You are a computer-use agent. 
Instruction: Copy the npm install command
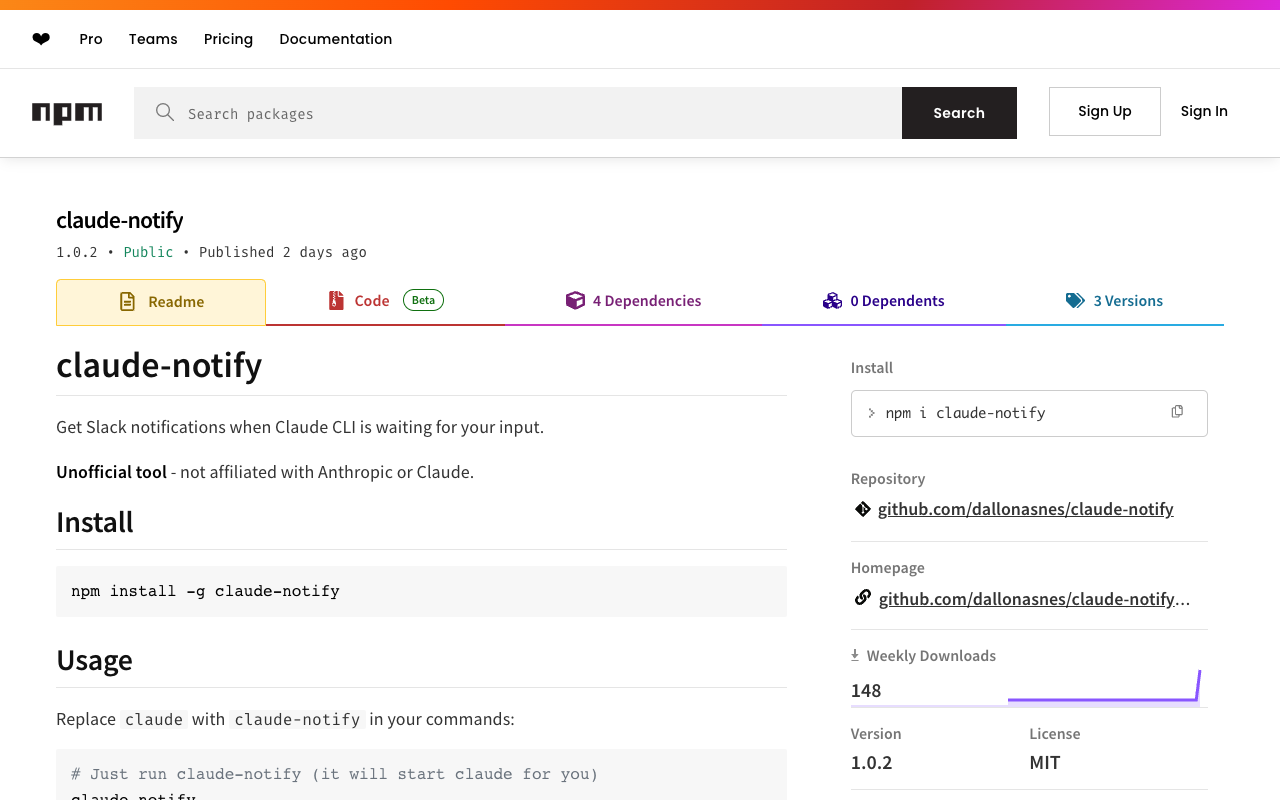(1177, 412)
